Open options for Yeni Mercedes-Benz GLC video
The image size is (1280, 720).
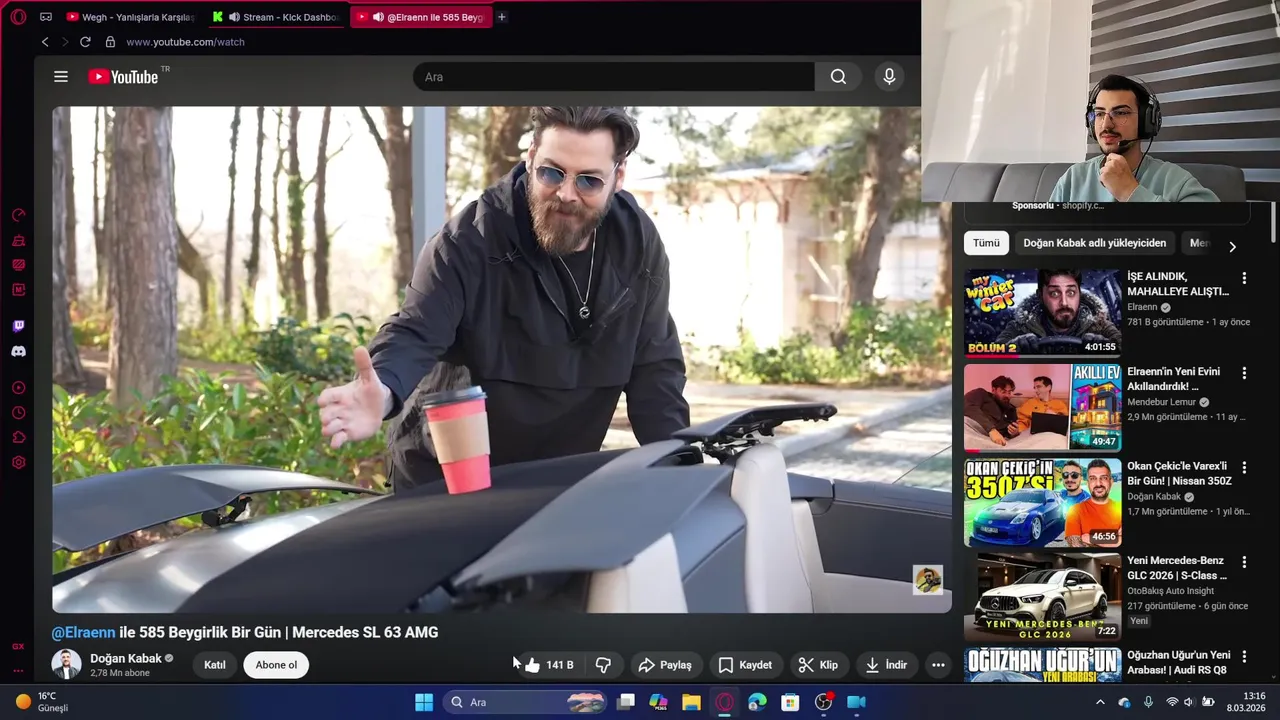click(x=1244, y=562)
